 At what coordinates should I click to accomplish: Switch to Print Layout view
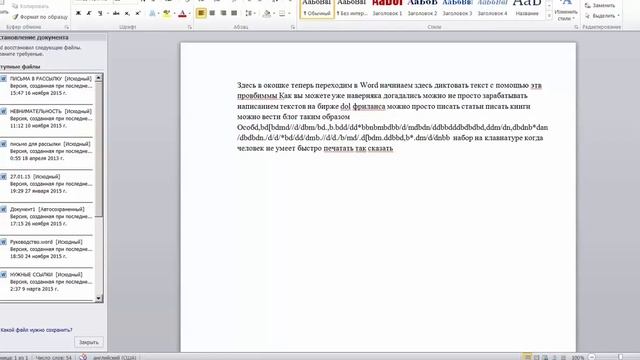527,357
